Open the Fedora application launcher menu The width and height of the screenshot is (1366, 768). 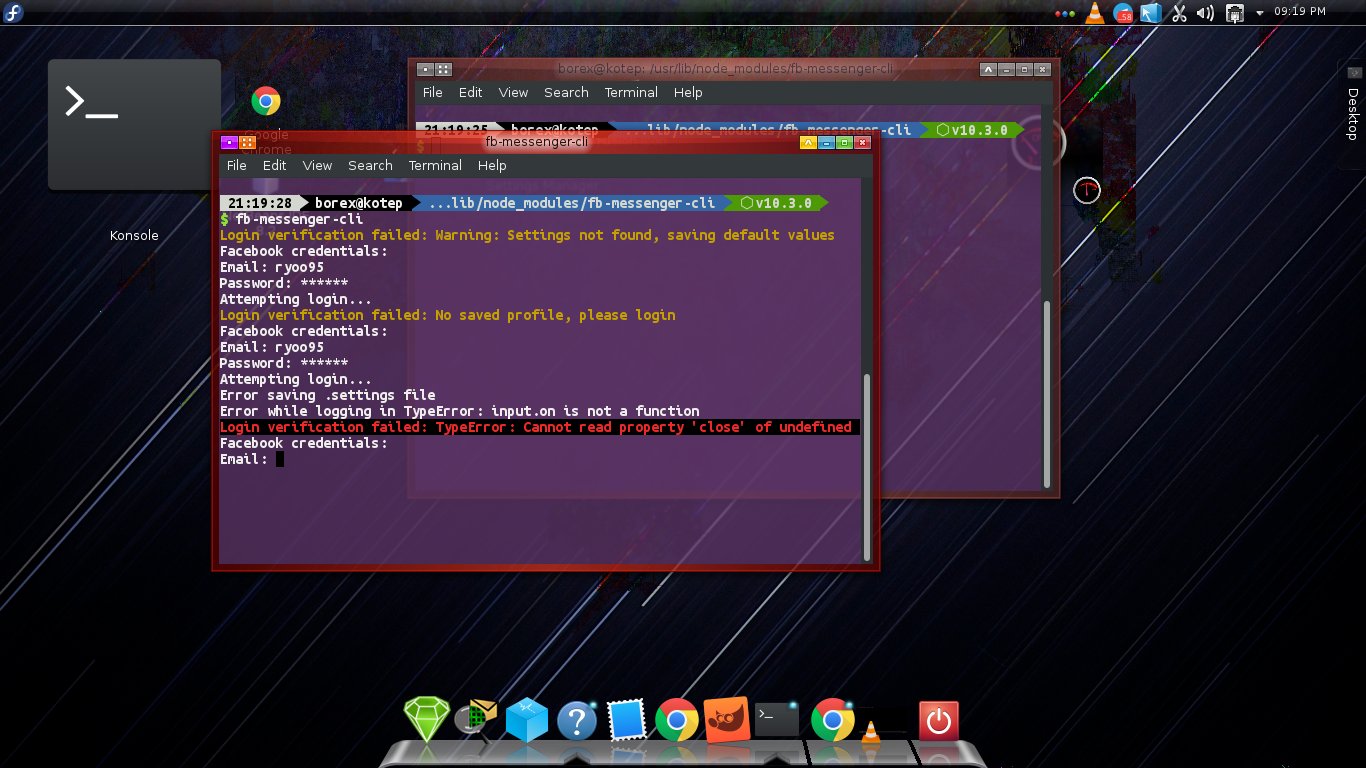pyautogui.click(x=12, y=12)
